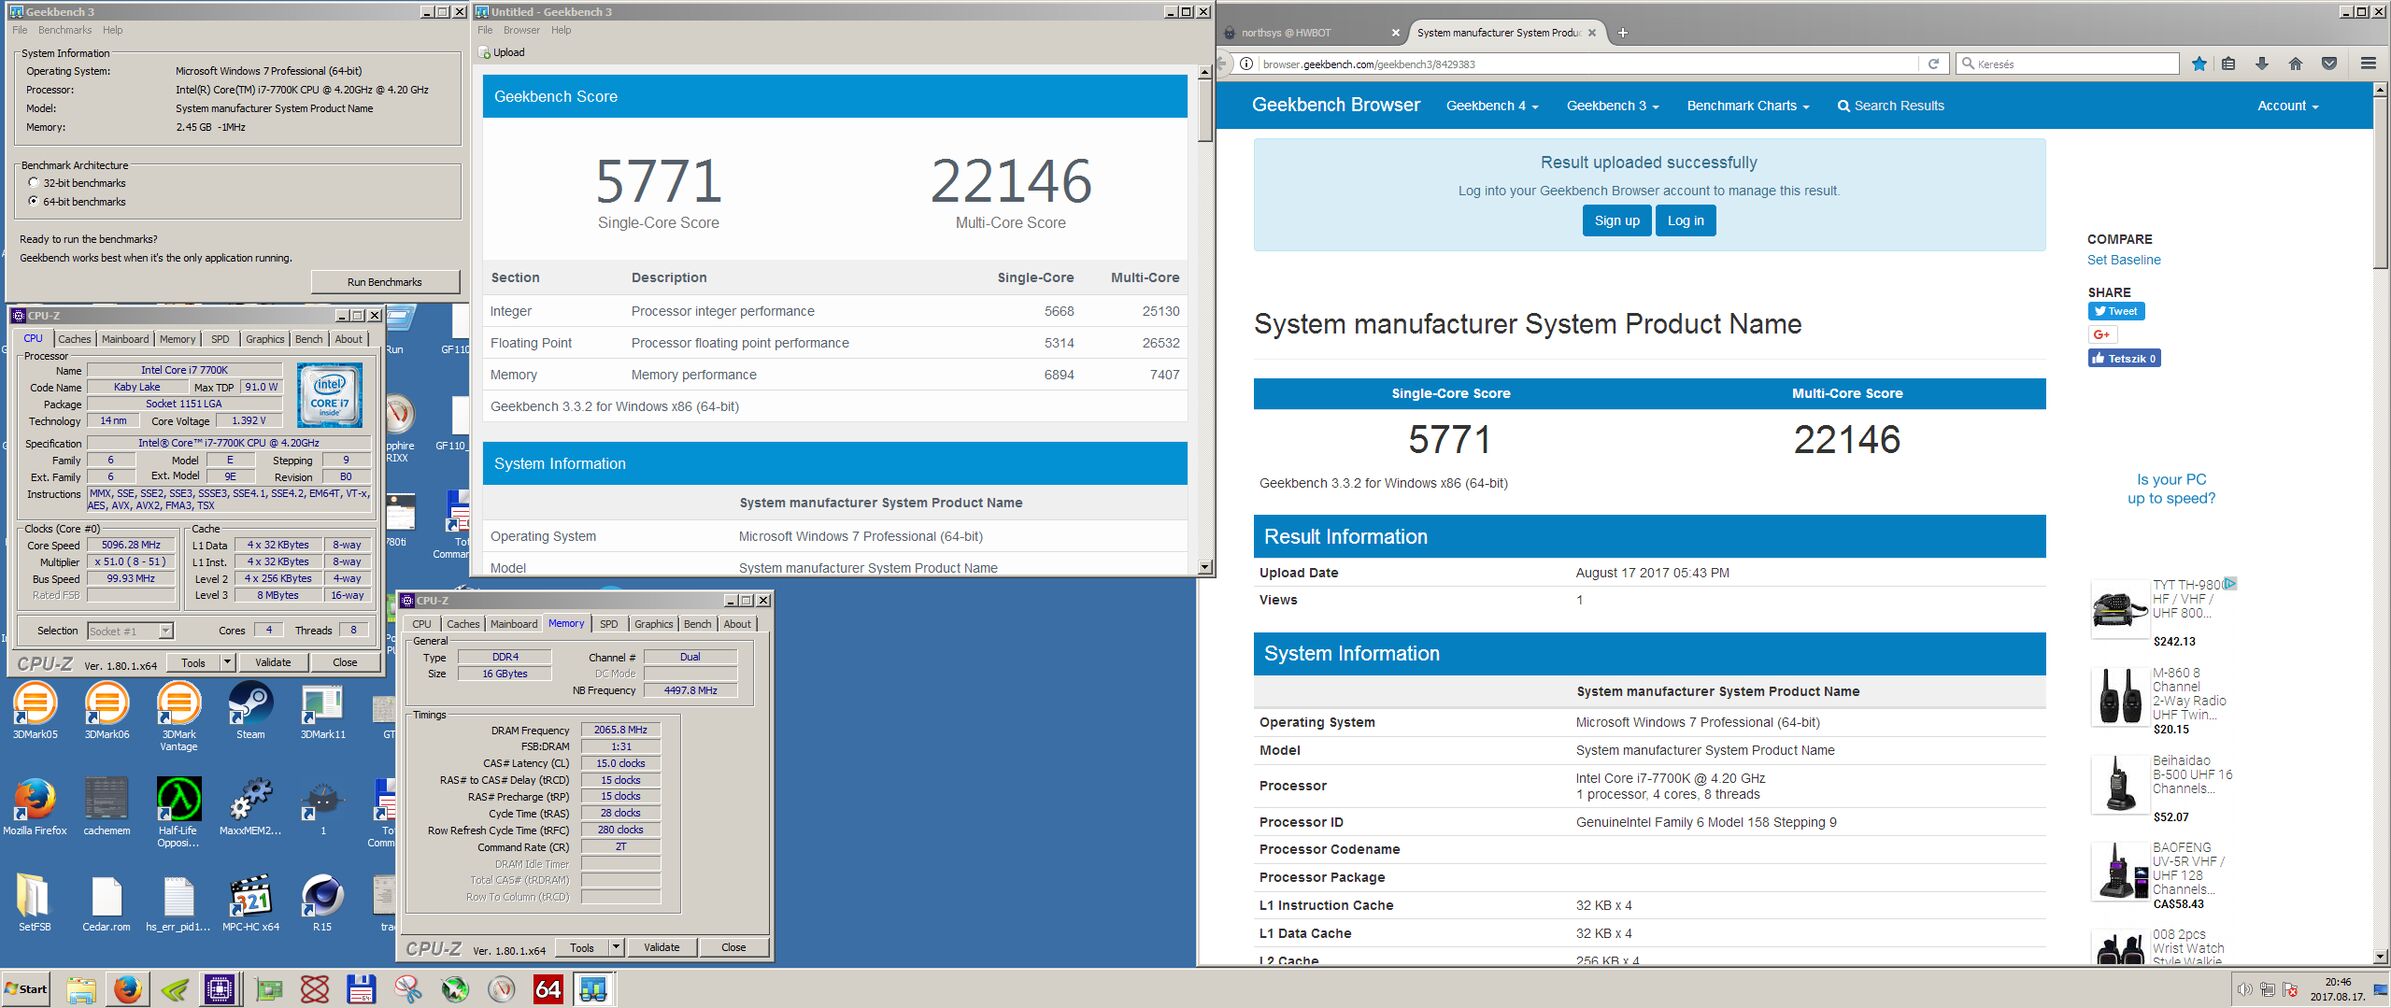Click Run Benchmarks button

pyautogui.click(x=385, y=282)
